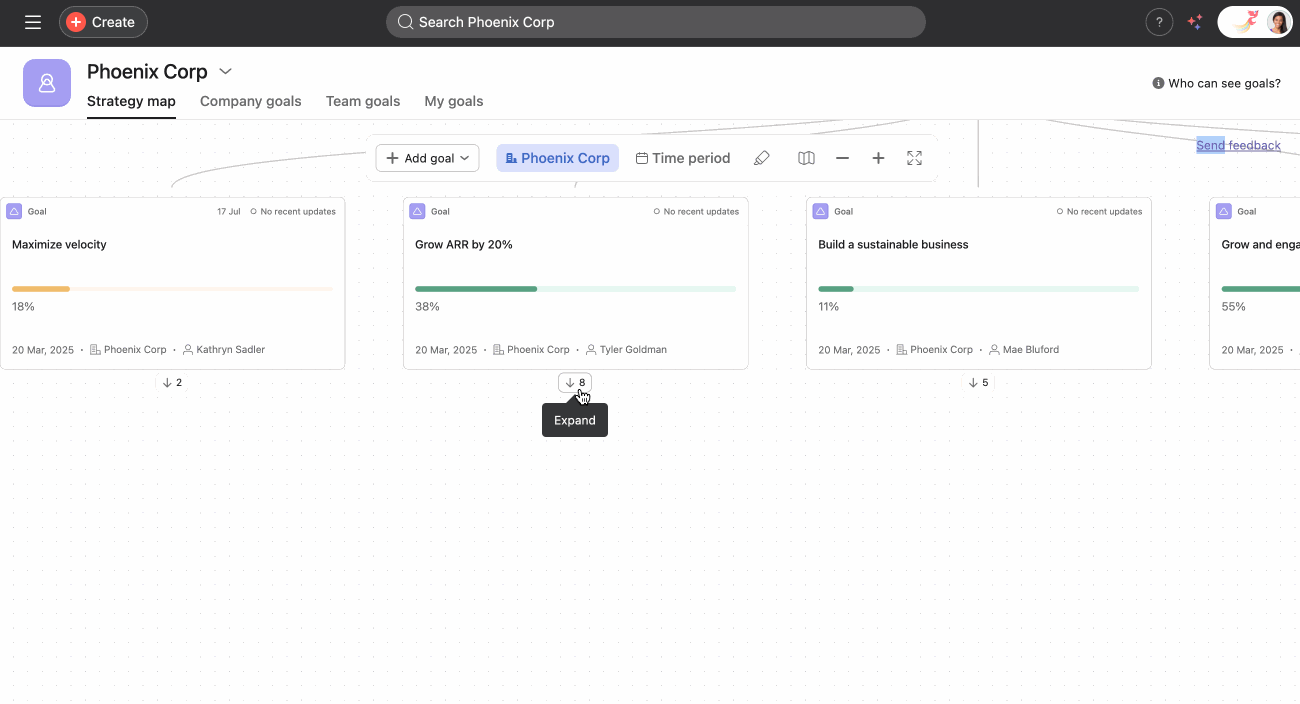Screen dimensions: 1300x704
Task: Open the hamburger navigation menu
Action: [33, 22]
